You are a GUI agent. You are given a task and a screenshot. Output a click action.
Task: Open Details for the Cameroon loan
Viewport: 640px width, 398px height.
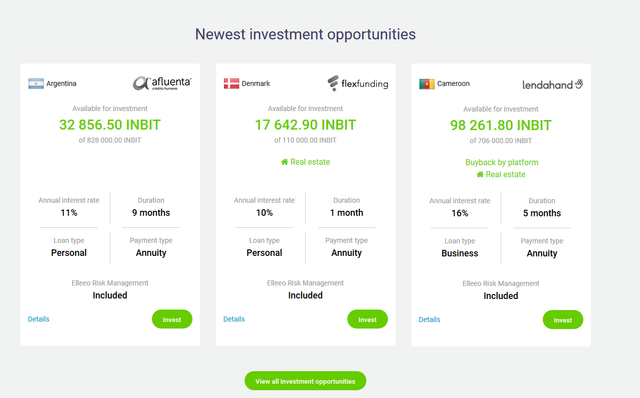[429, 319]
